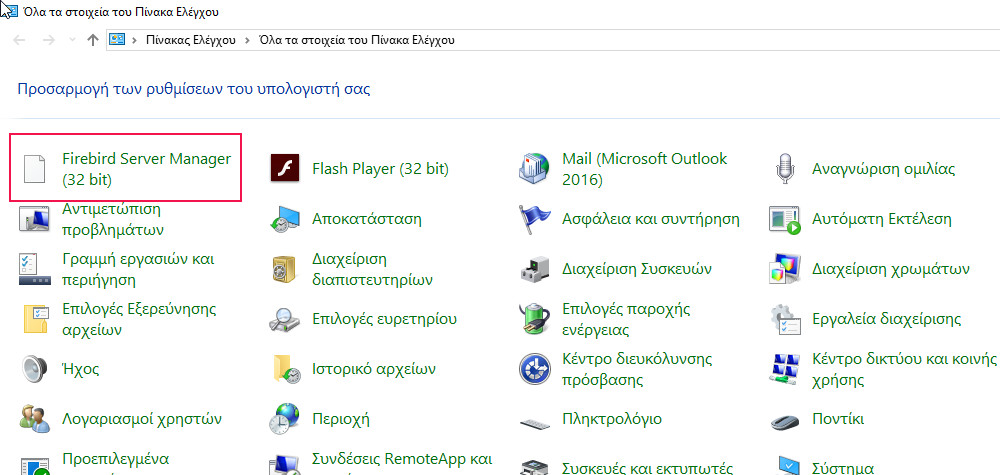Click the keyboard icon for Πληκτρολόγιο
Viewport: 1000px width, 475px height.
coord(534,422)
